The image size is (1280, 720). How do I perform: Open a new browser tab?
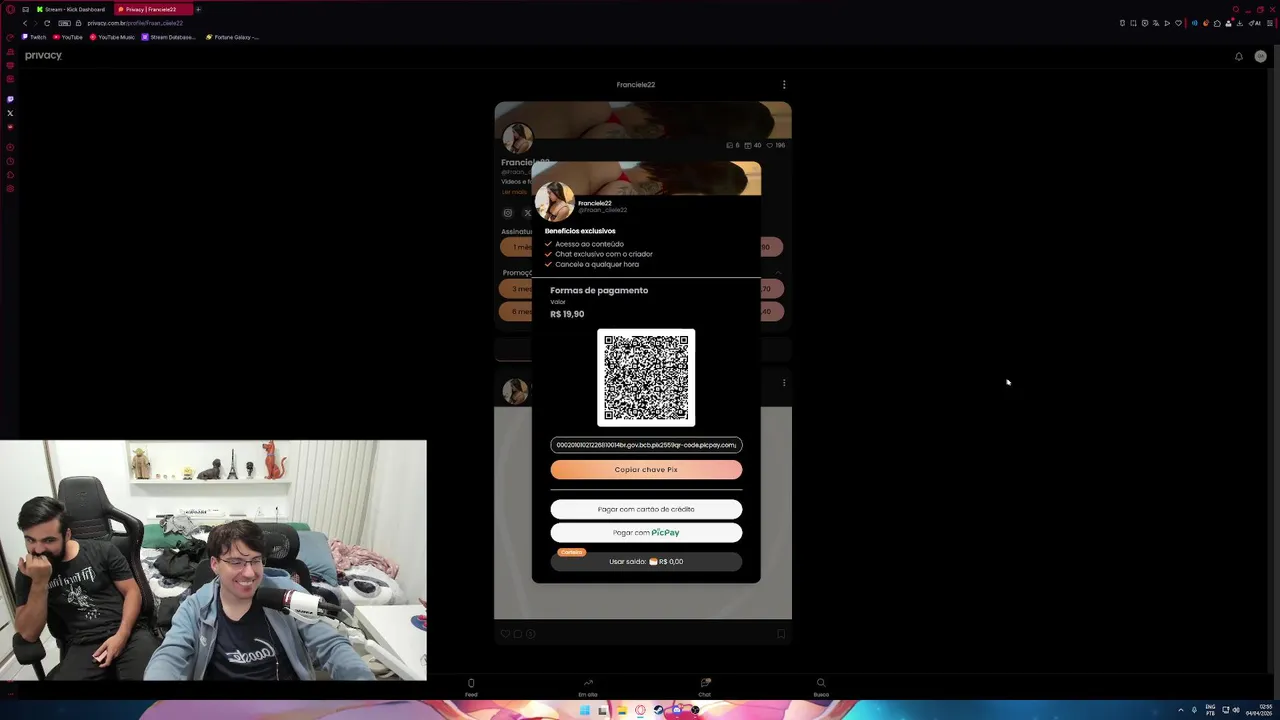pyautogui.click(x=198, y=9)
